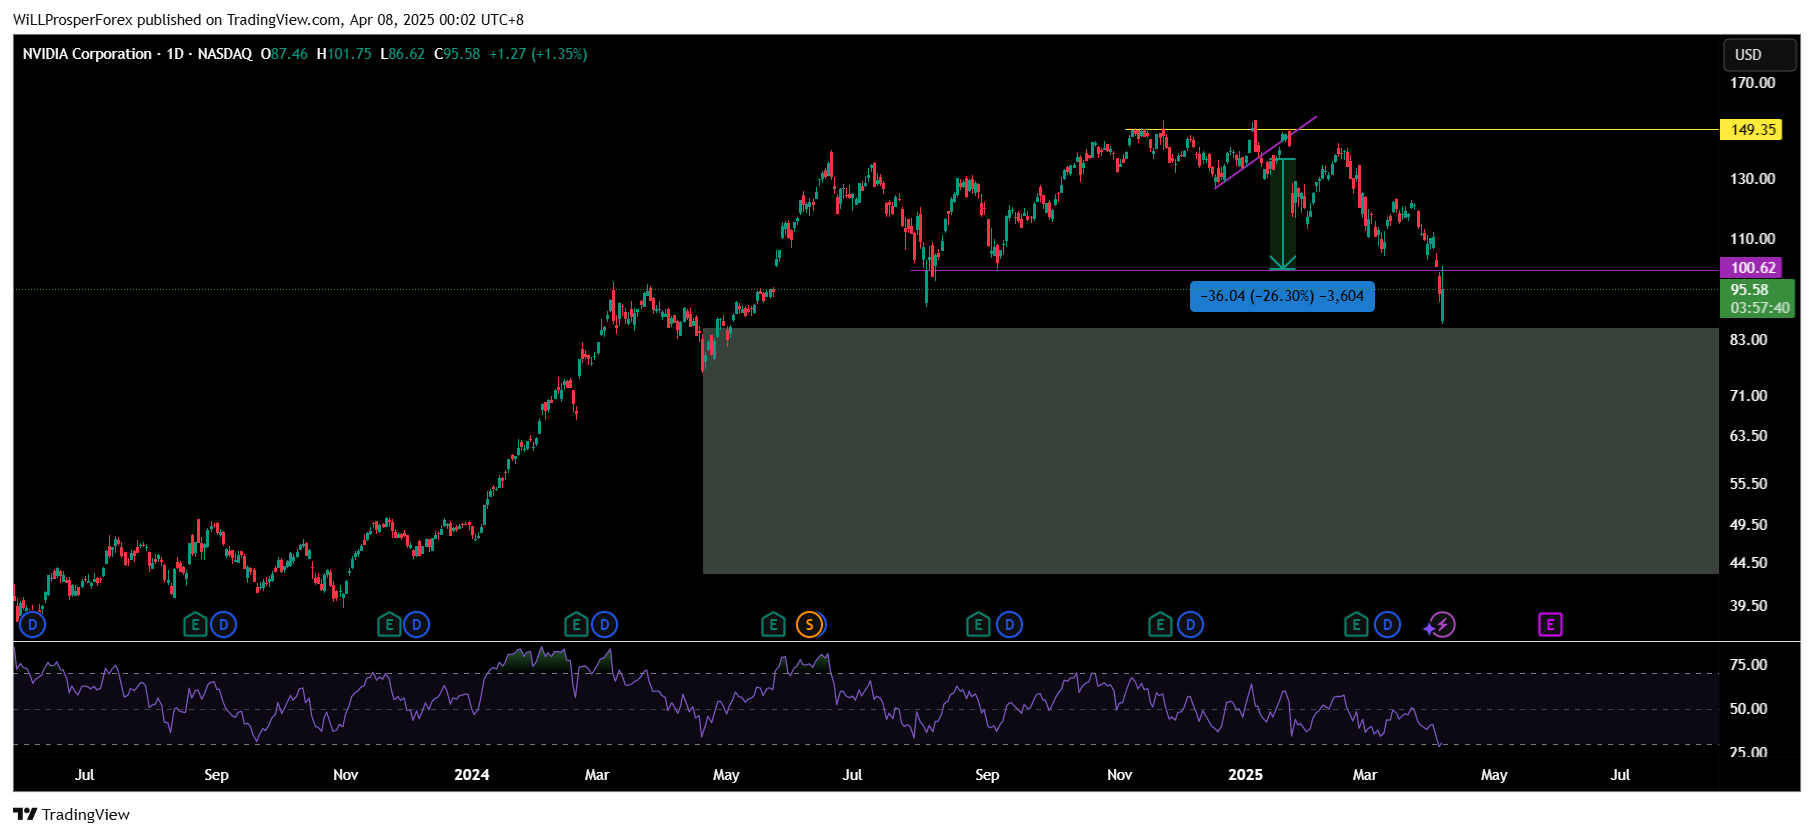Image resolution: width=1814 pixels, height=836 pixels.
Task: Click the dividend marker at chart's far left edge
Action: pyautogui.click(x=33, y=625)
